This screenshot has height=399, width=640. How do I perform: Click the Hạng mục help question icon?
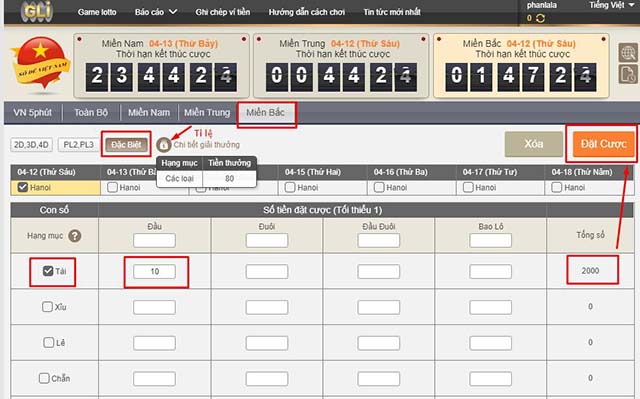[x=74, y=236]
